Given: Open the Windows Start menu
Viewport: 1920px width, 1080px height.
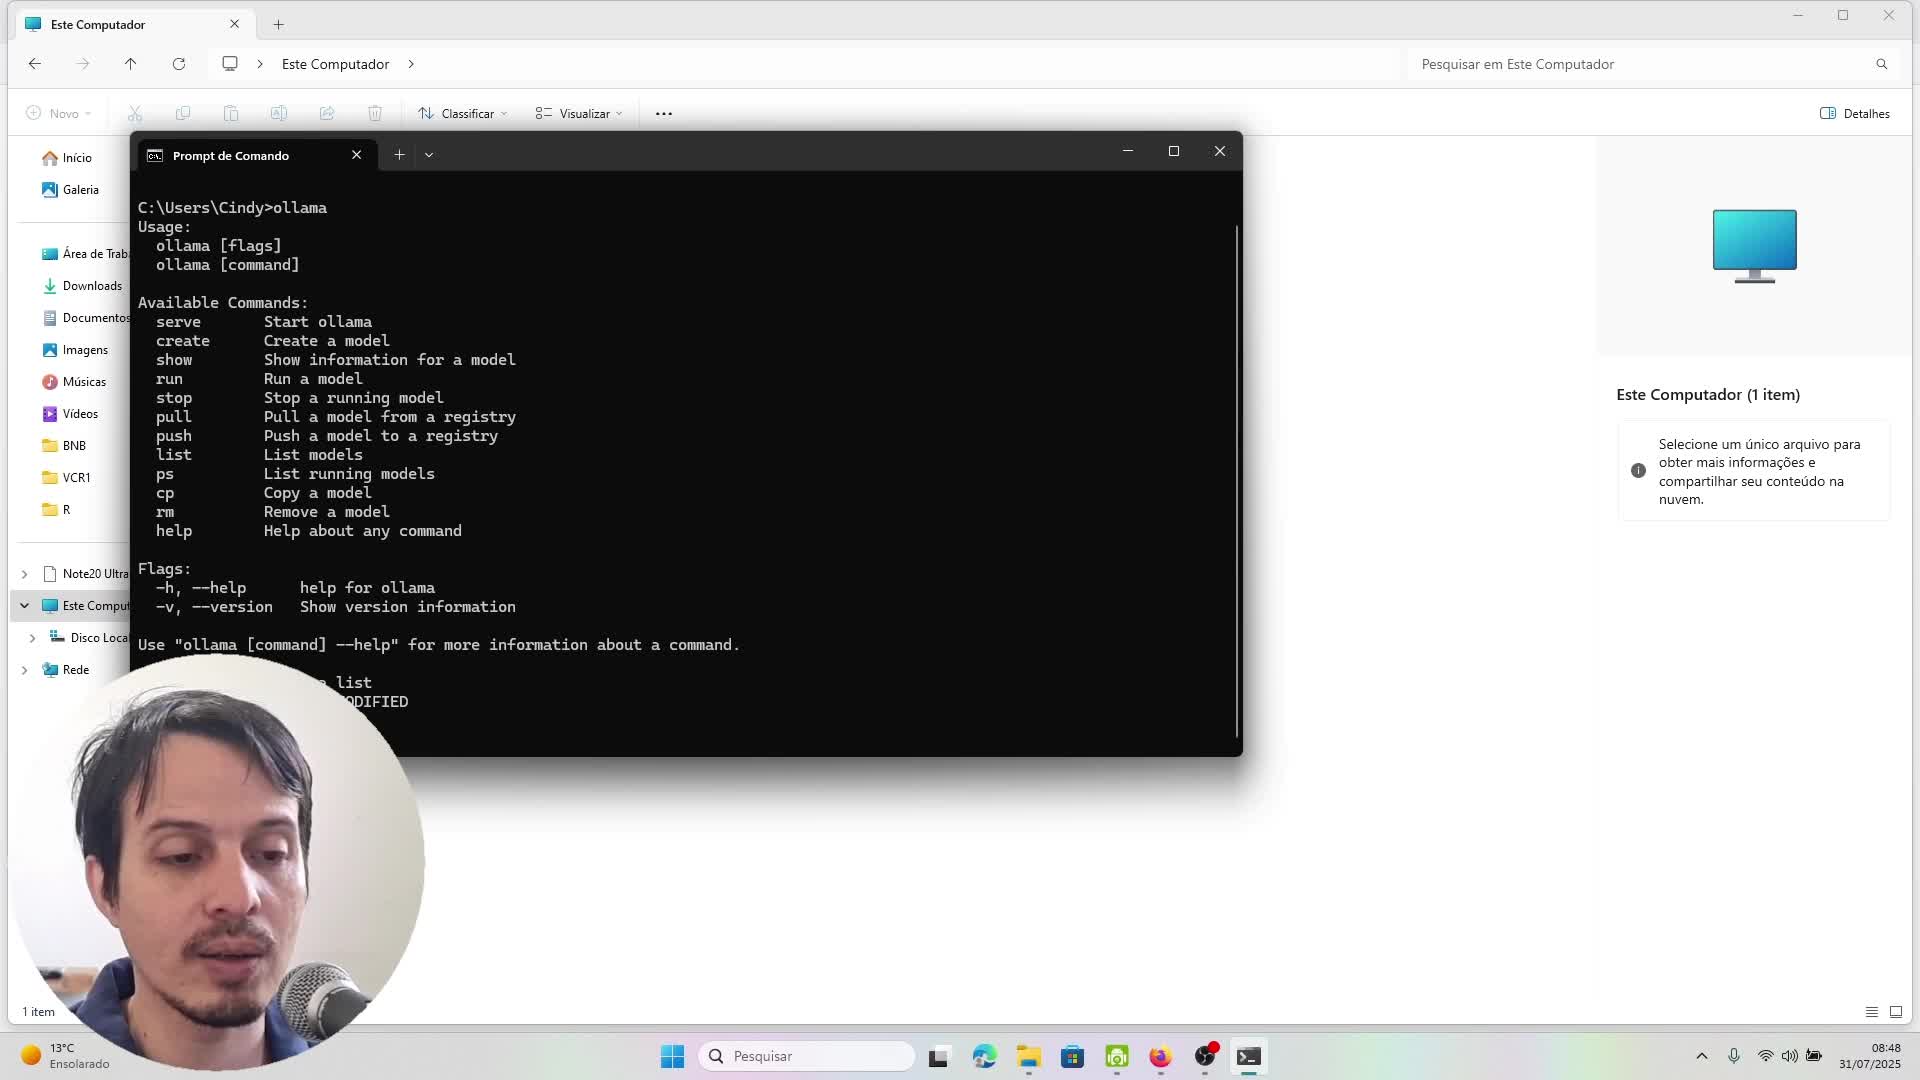Looking at the screenshot, I should pos(672,1056).
